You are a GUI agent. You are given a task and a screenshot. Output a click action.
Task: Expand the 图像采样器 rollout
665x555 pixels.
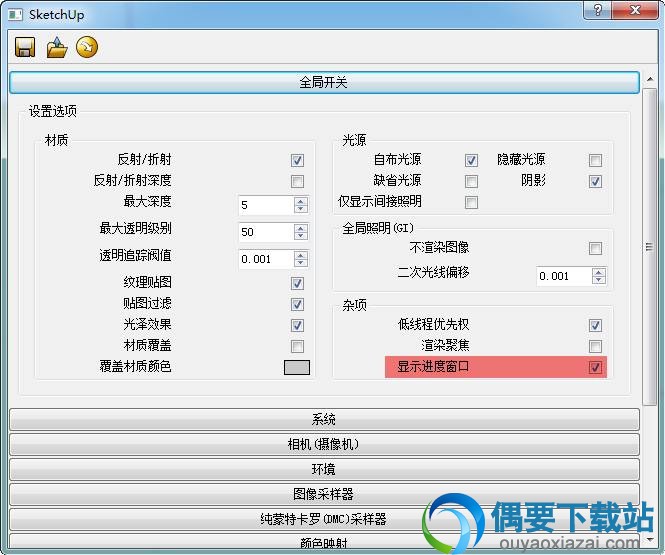click(324, 494)
